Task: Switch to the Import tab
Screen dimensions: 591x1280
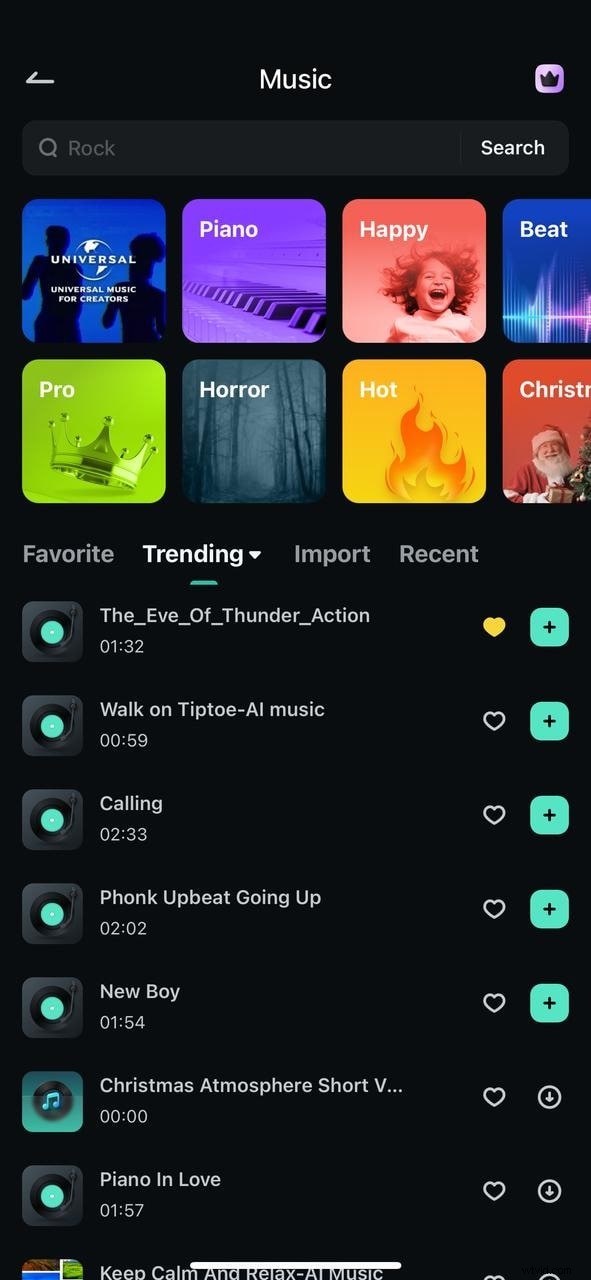Action: (x=332, y=554)
